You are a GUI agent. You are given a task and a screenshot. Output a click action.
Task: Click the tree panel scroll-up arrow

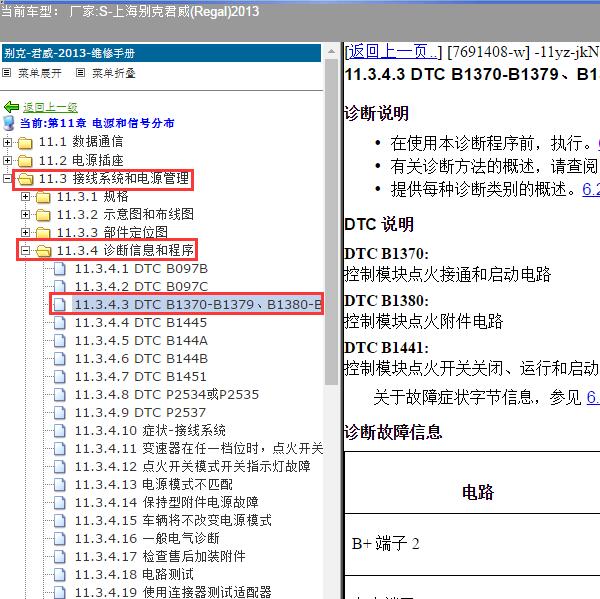[x=331, y=51]
